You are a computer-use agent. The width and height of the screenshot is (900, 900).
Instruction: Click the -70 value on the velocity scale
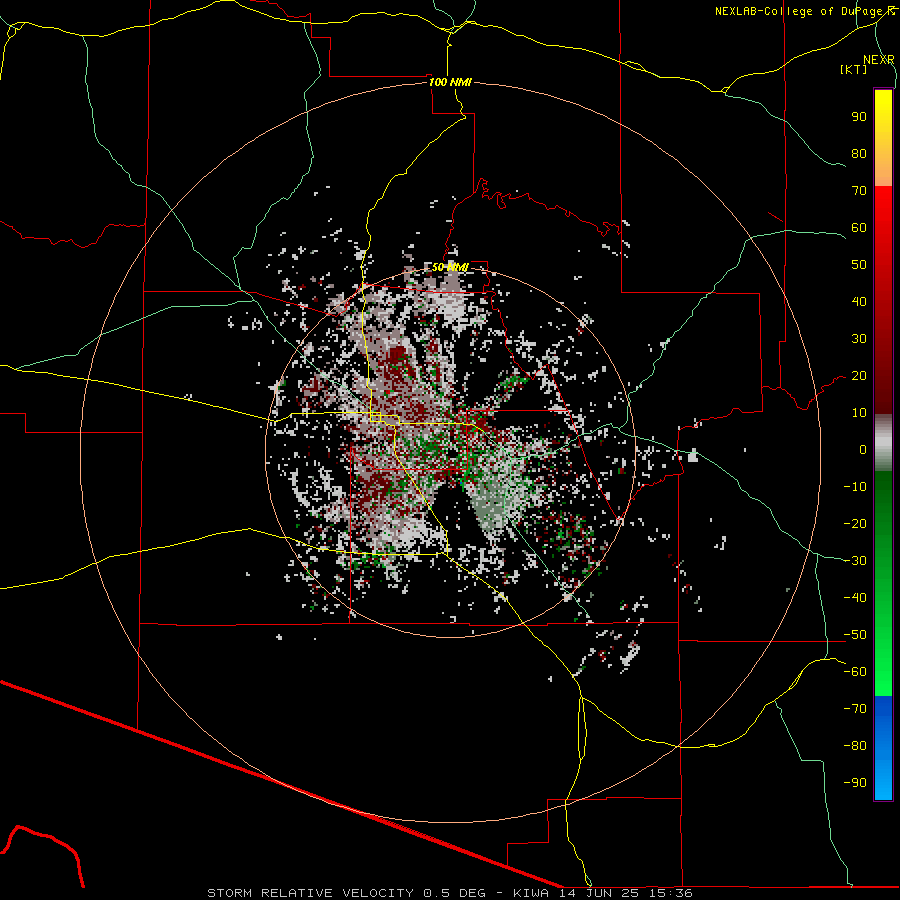[855, 709]
